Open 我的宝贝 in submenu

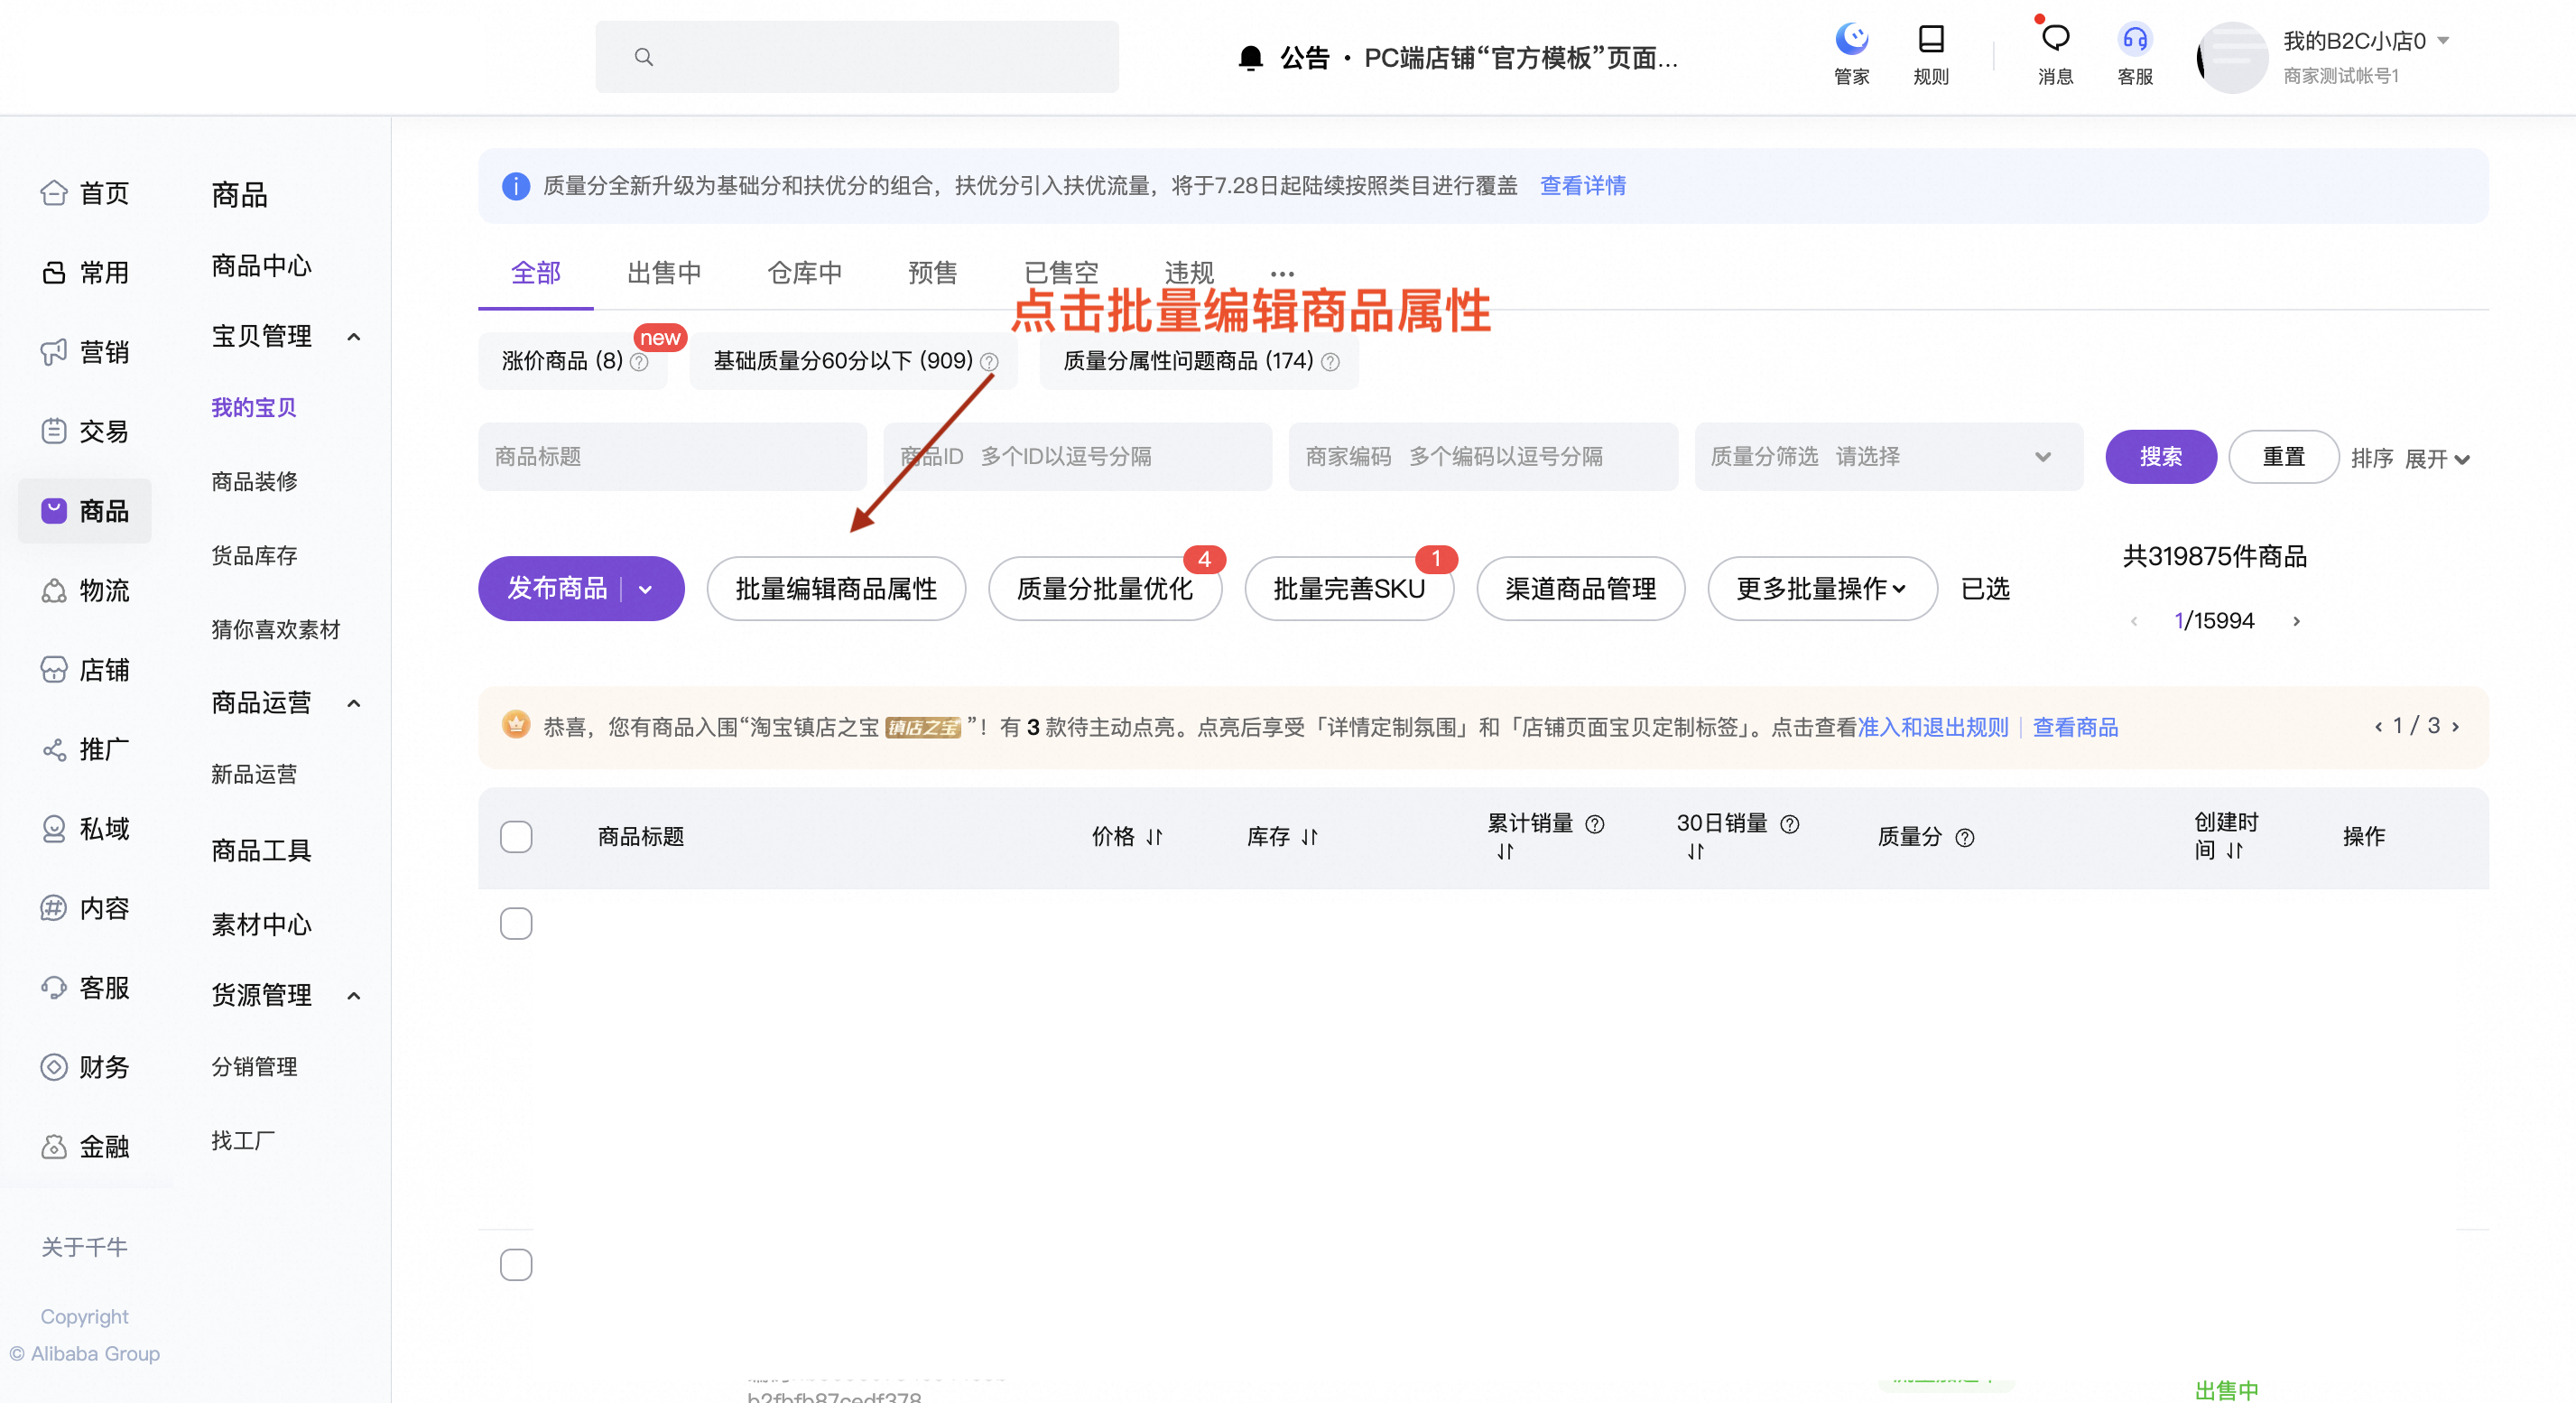pos(254,408)
